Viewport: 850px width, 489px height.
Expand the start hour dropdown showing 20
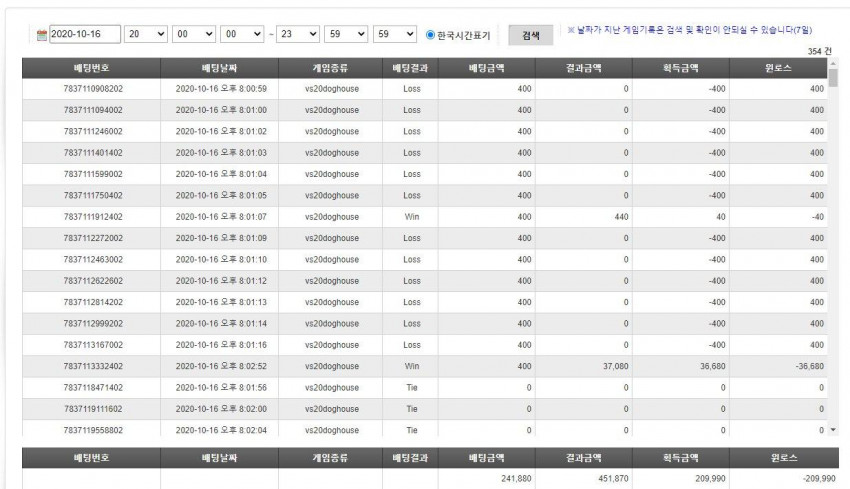[146, 34]
